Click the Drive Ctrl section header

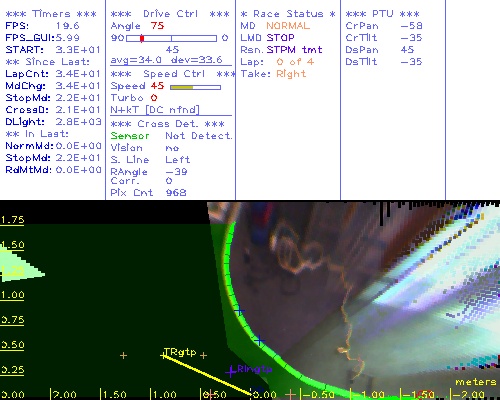(170, 14)
